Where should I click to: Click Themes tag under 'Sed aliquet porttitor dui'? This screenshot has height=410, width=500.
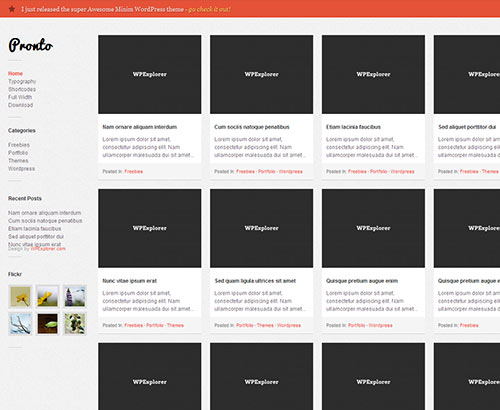coord(490,172)
